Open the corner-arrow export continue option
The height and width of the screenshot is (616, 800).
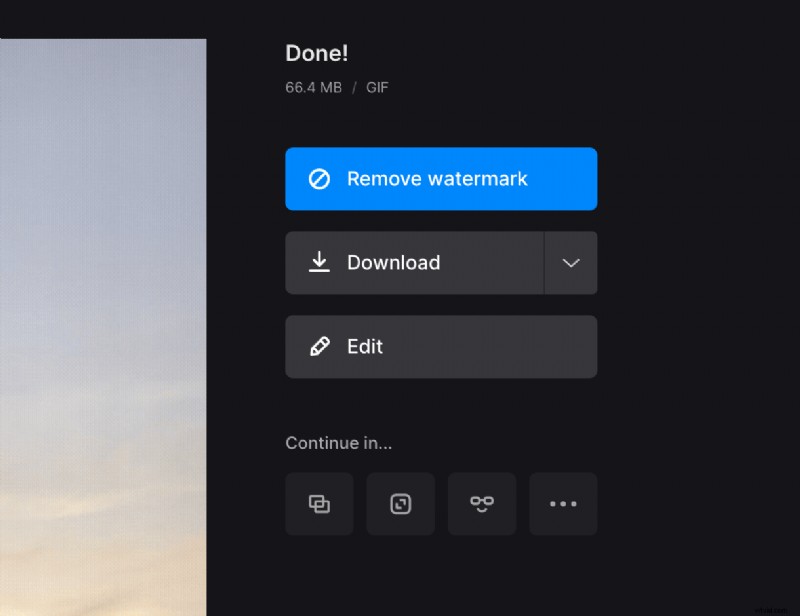pyautogui.click(x=400, y=504)
